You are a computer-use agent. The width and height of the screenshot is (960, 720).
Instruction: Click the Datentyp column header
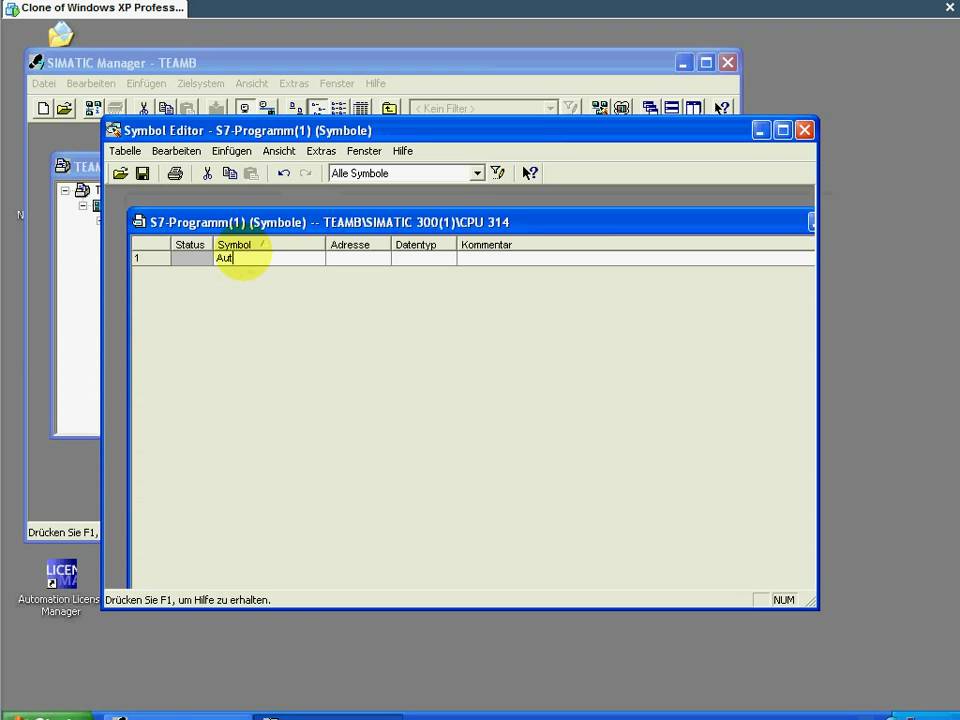(x=424, y=244)
